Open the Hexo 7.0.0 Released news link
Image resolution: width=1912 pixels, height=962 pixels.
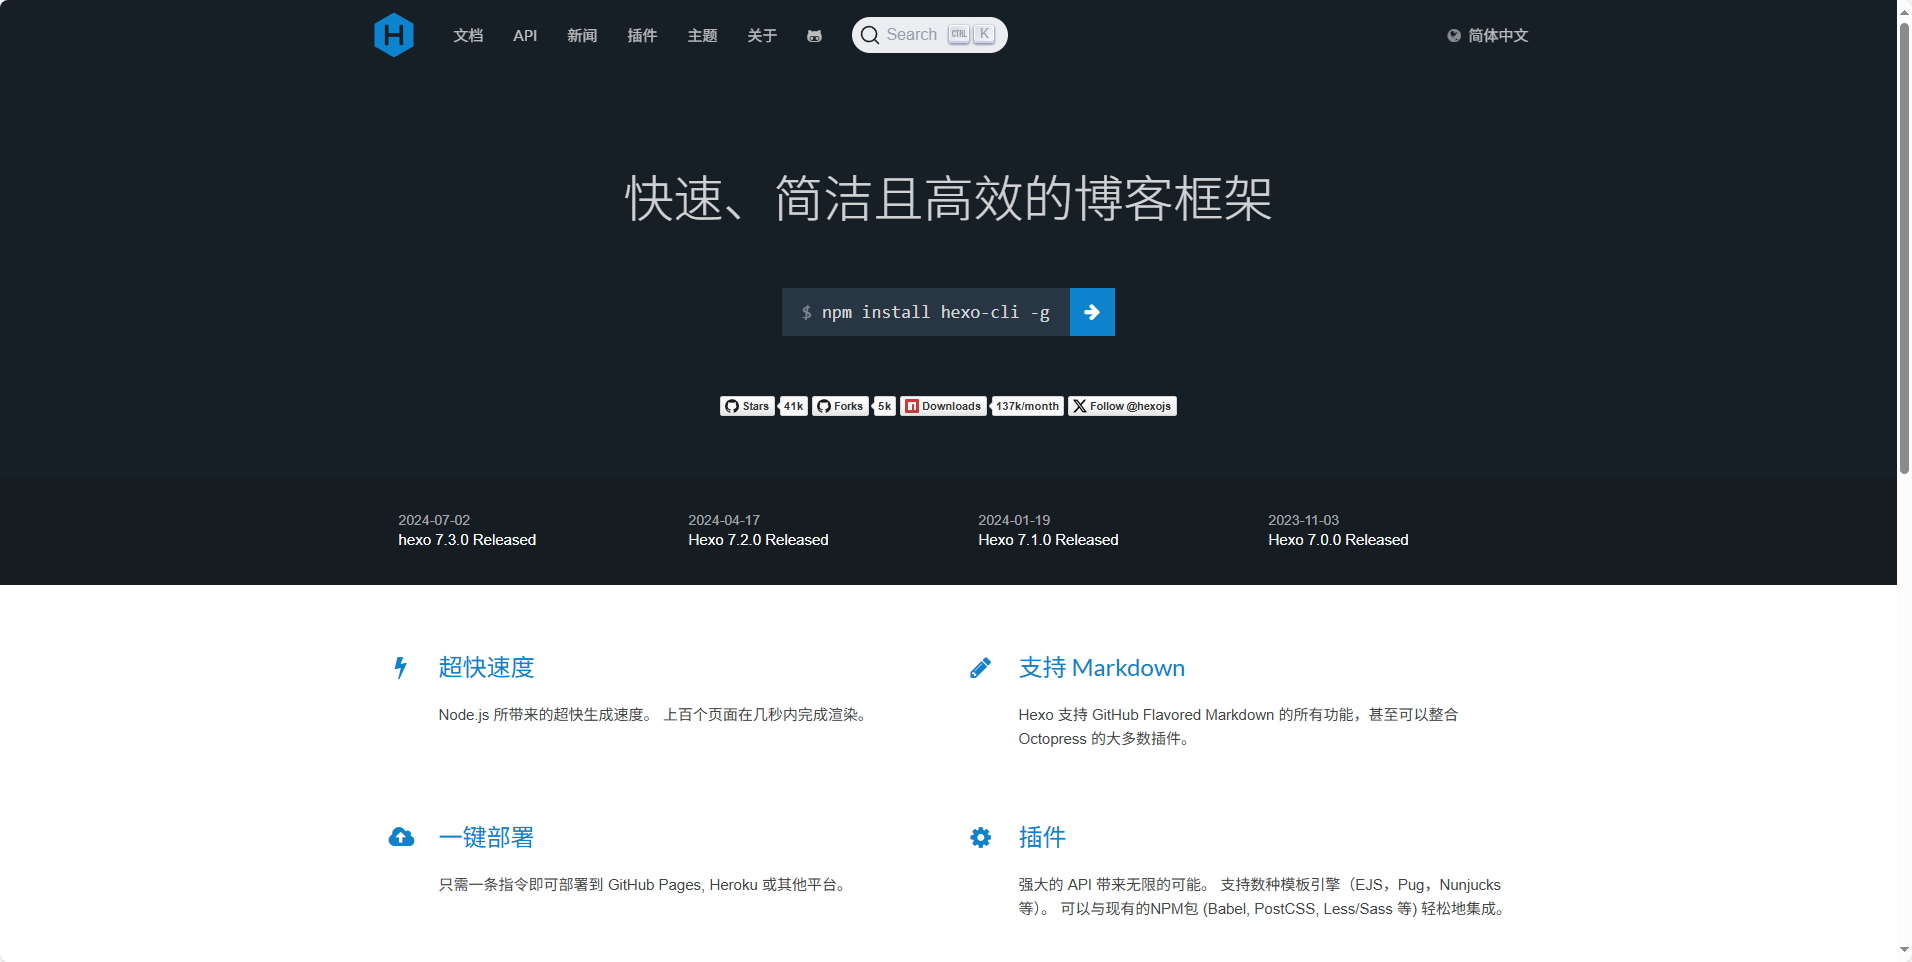pyautogui.click(x=1338, y=540)
